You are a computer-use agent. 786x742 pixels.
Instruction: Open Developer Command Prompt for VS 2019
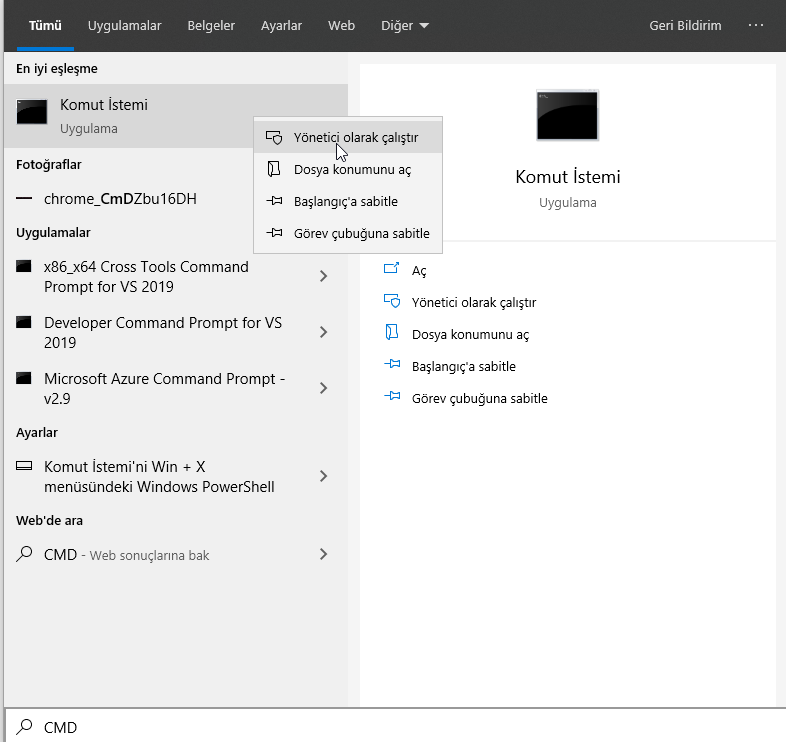point(175,332)
